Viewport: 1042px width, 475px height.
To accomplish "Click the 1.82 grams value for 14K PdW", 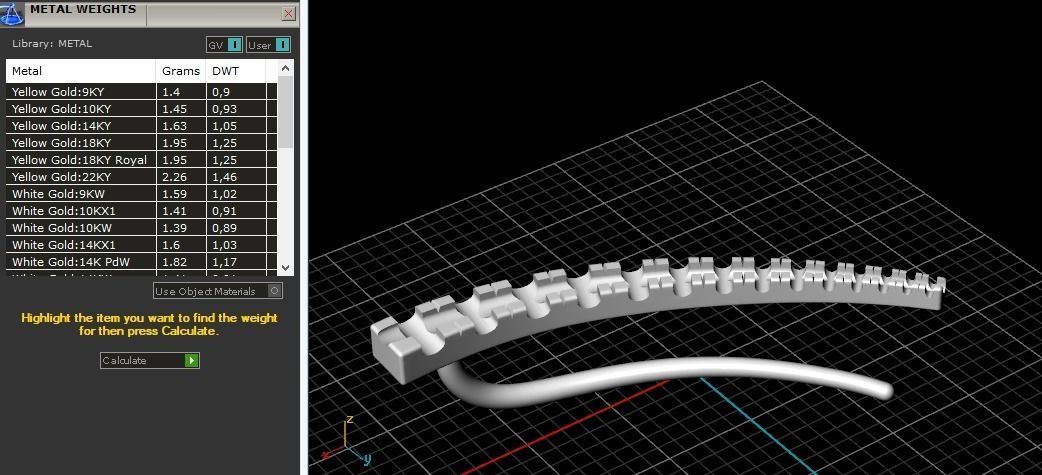I will point(174,262).
